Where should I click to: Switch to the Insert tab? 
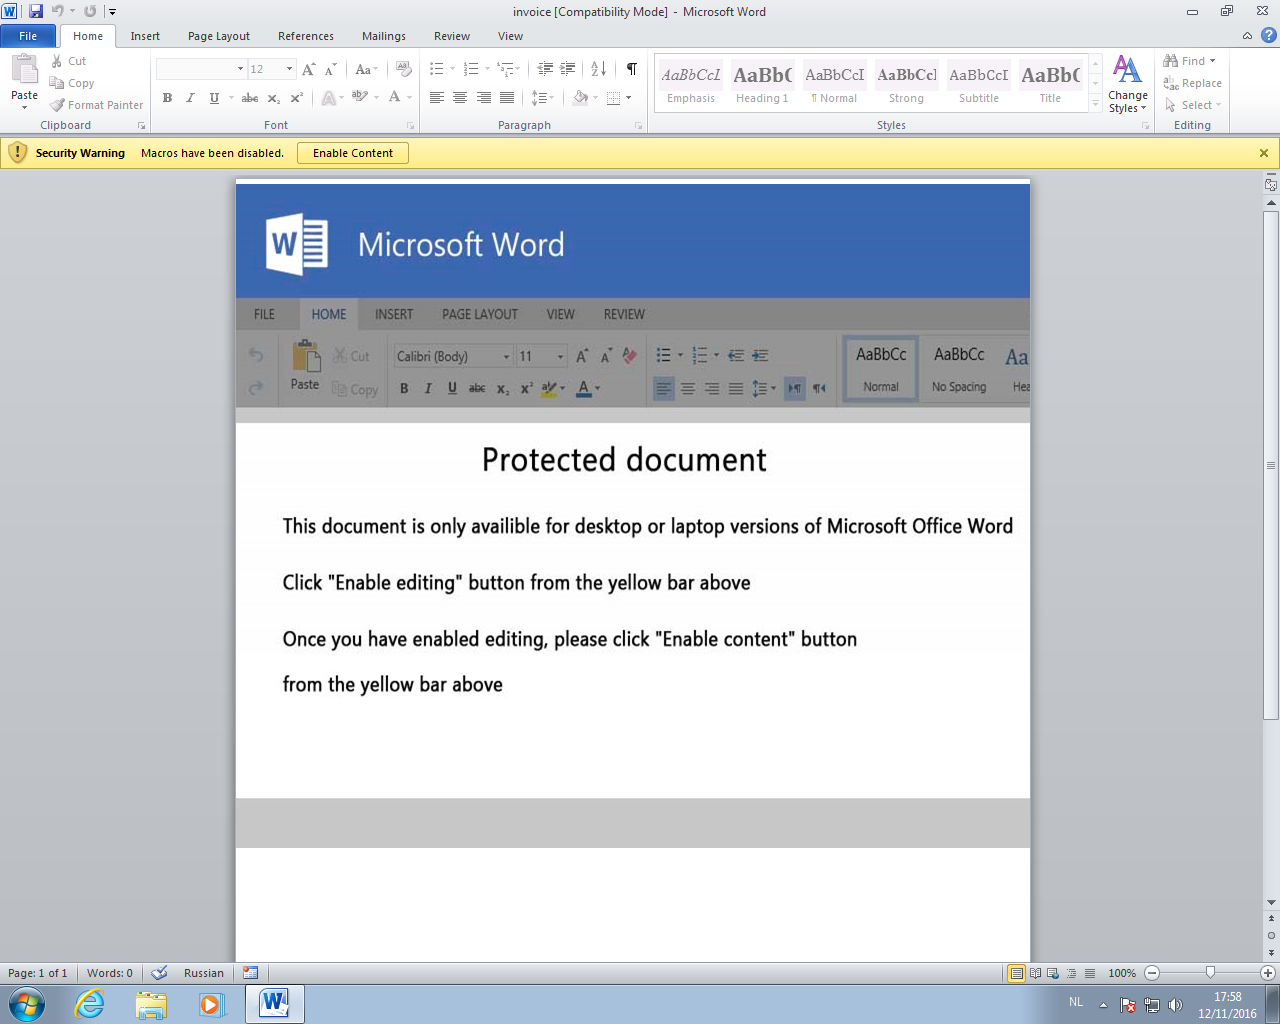145,36
